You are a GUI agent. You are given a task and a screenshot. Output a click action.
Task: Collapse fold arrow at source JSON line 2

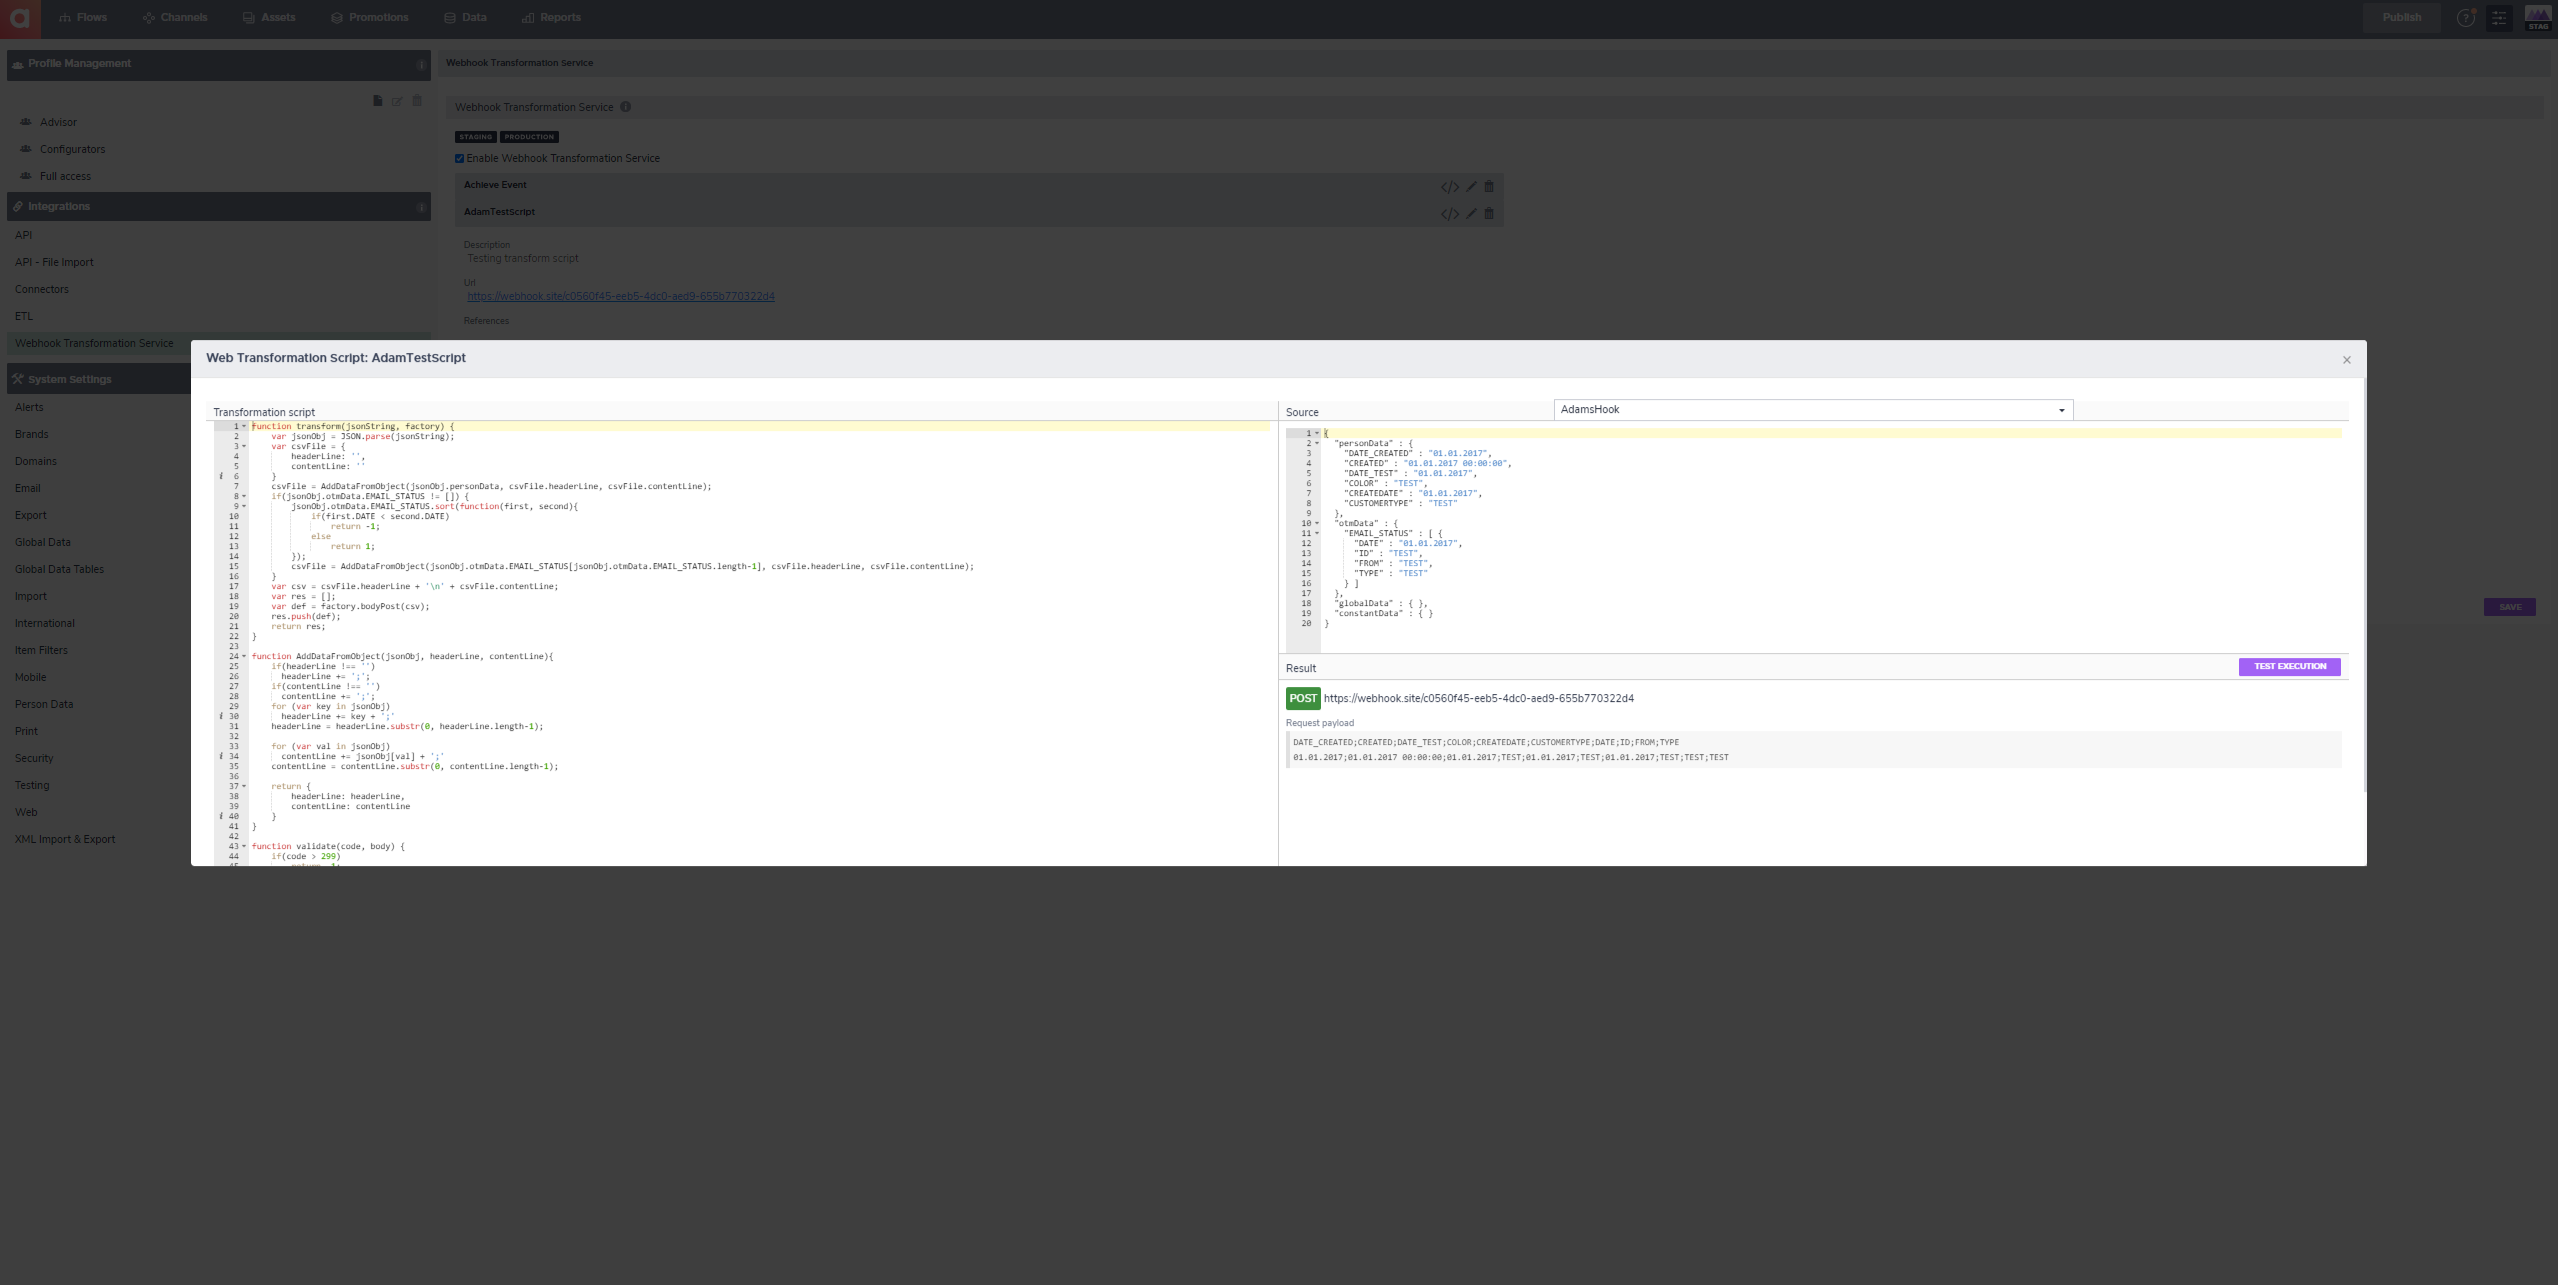click(1317, 443)
